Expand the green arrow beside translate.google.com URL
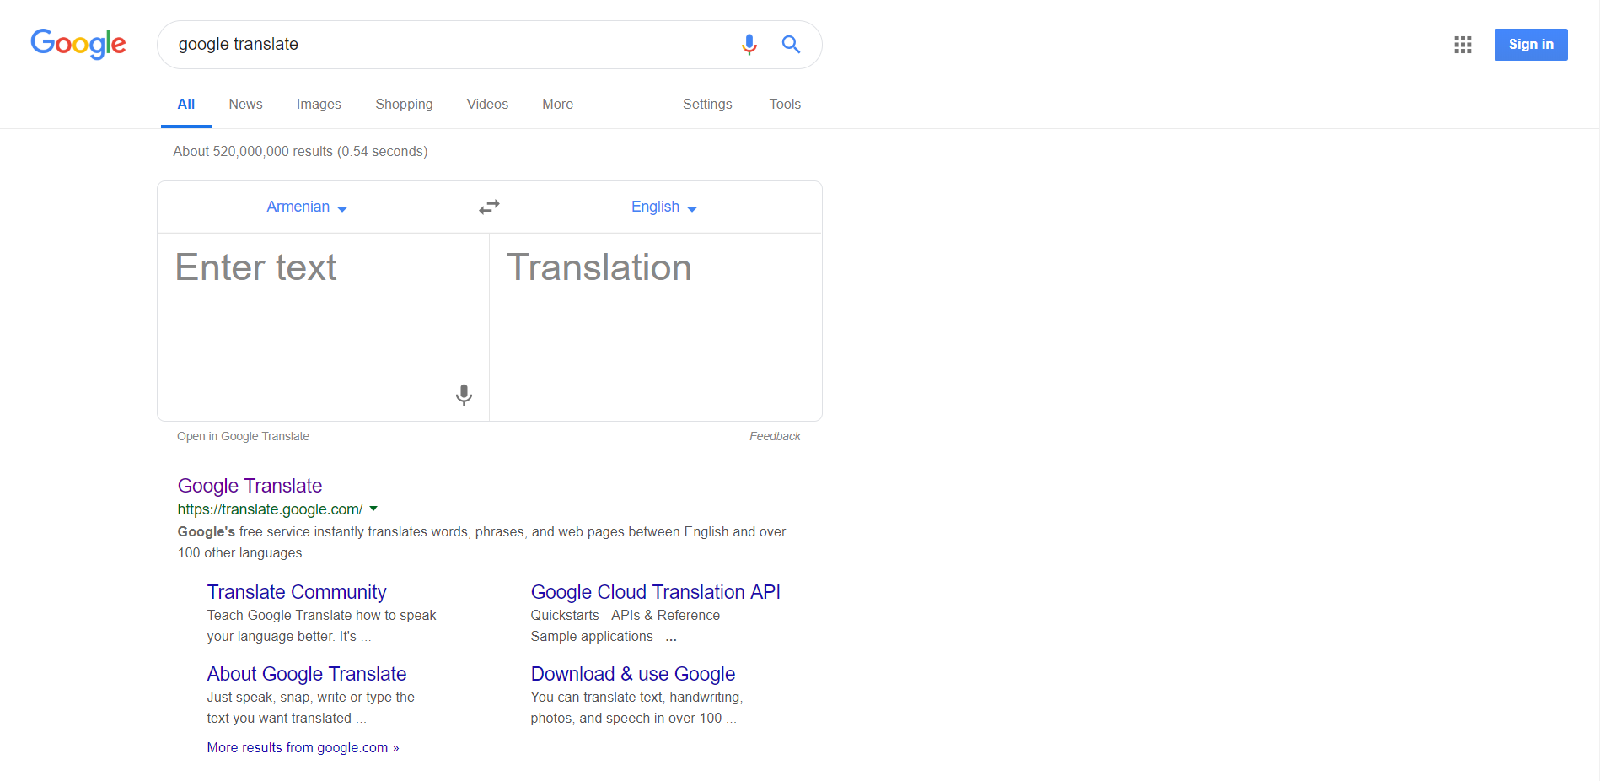This screenshot has height=781, width=1600. [373, 509]
